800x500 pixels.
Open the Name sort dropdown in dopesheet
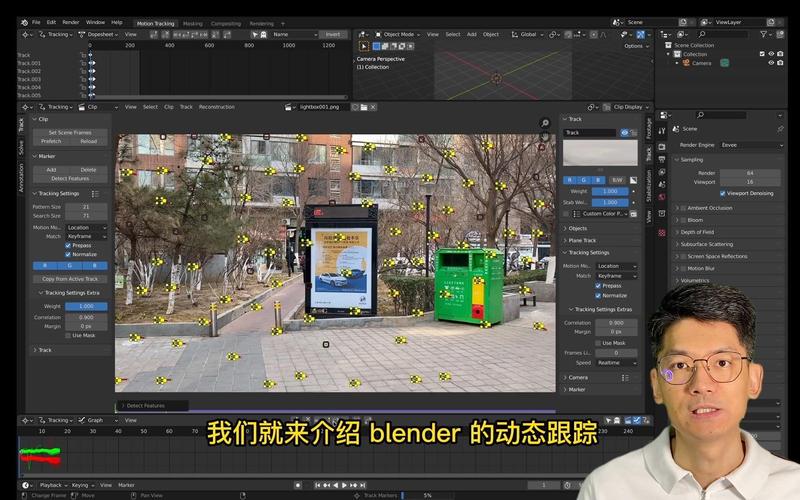coord(294,34)
